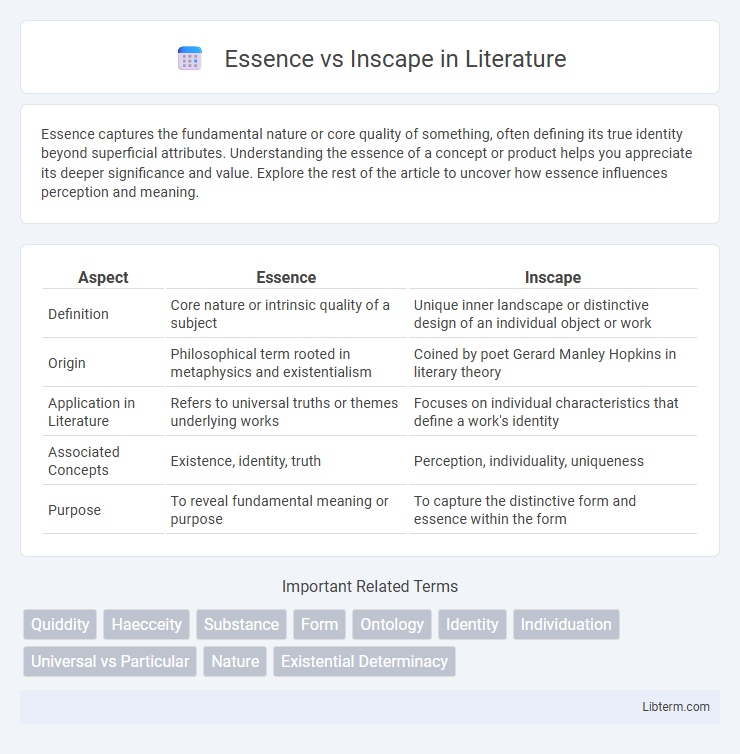Select the Substance tag
Viewport: 740px width, 754px height.
tap(241, 624)
